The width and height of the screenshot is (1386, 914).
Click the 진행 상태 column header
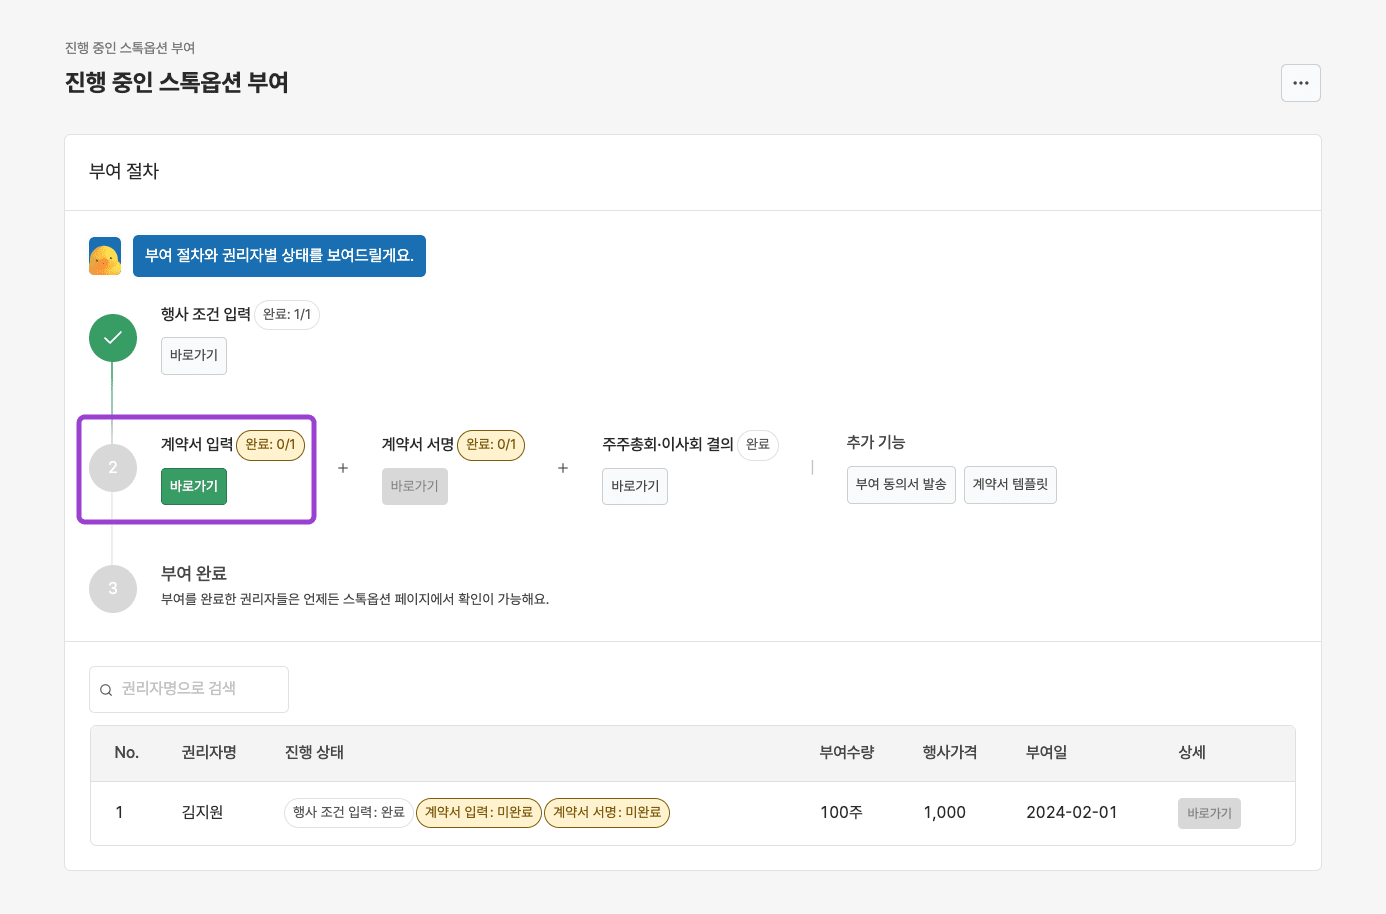[x=314, y=753]
